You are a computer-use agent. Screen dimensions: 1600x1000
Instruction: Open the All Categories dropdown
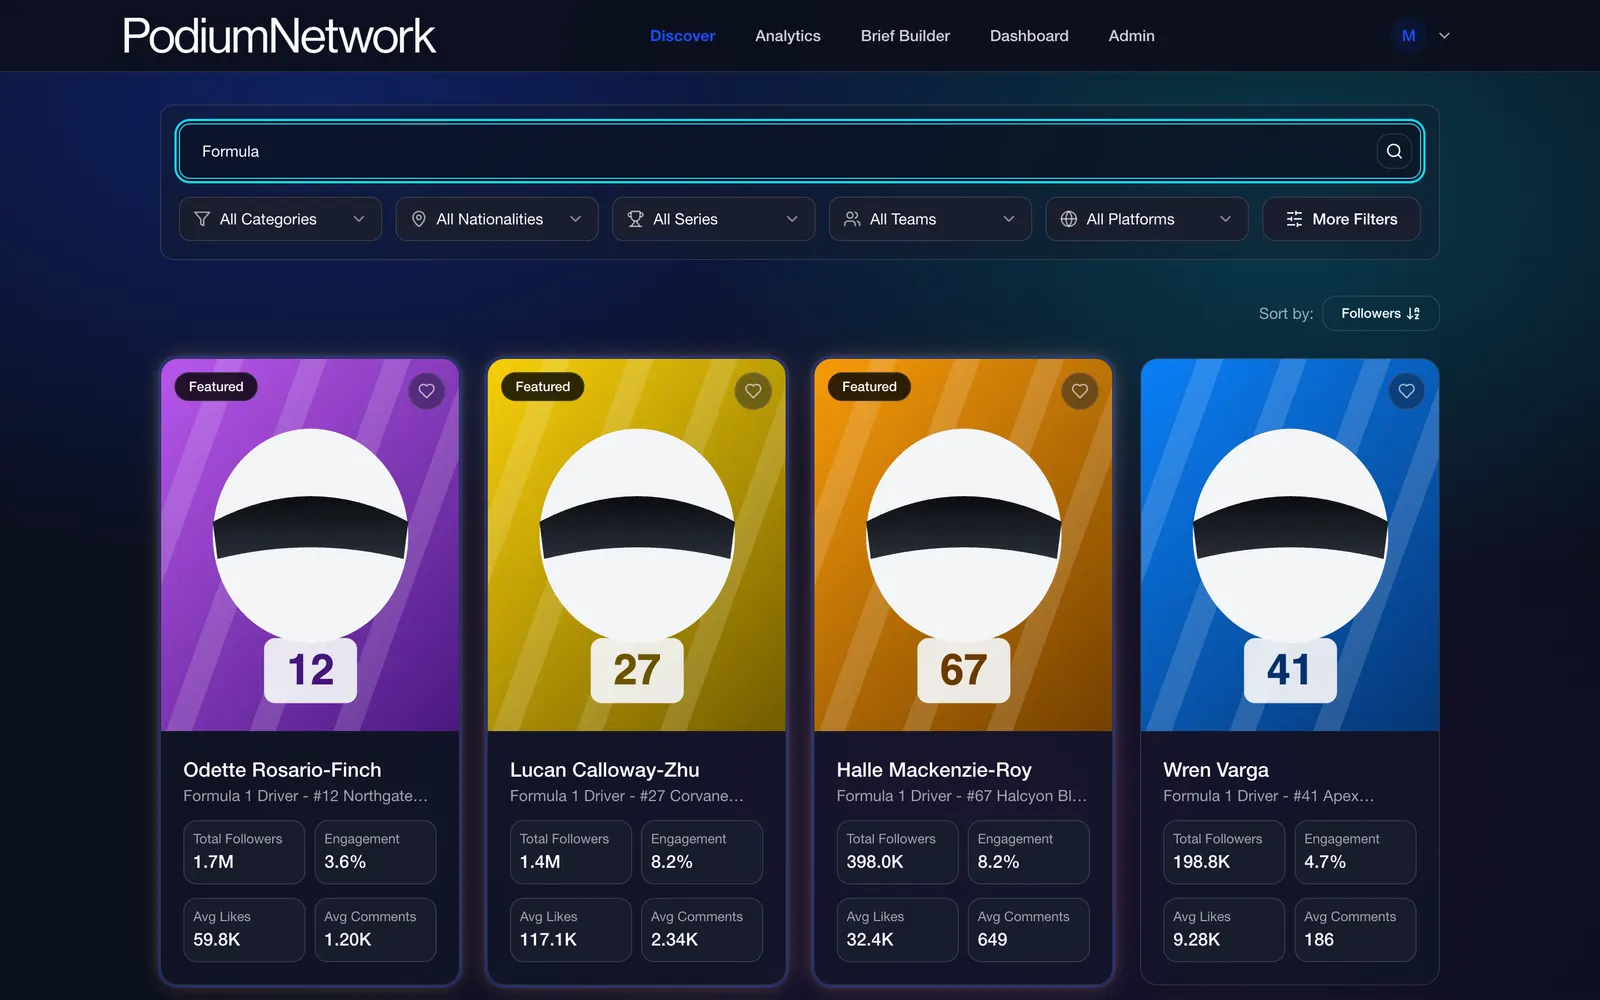point(280,219)
